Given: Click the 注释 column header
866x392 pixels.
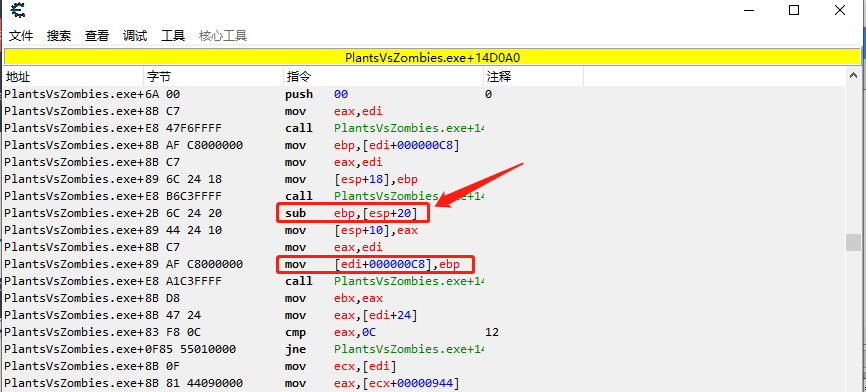Looking at the screenshot, I should tap(534, 77).
